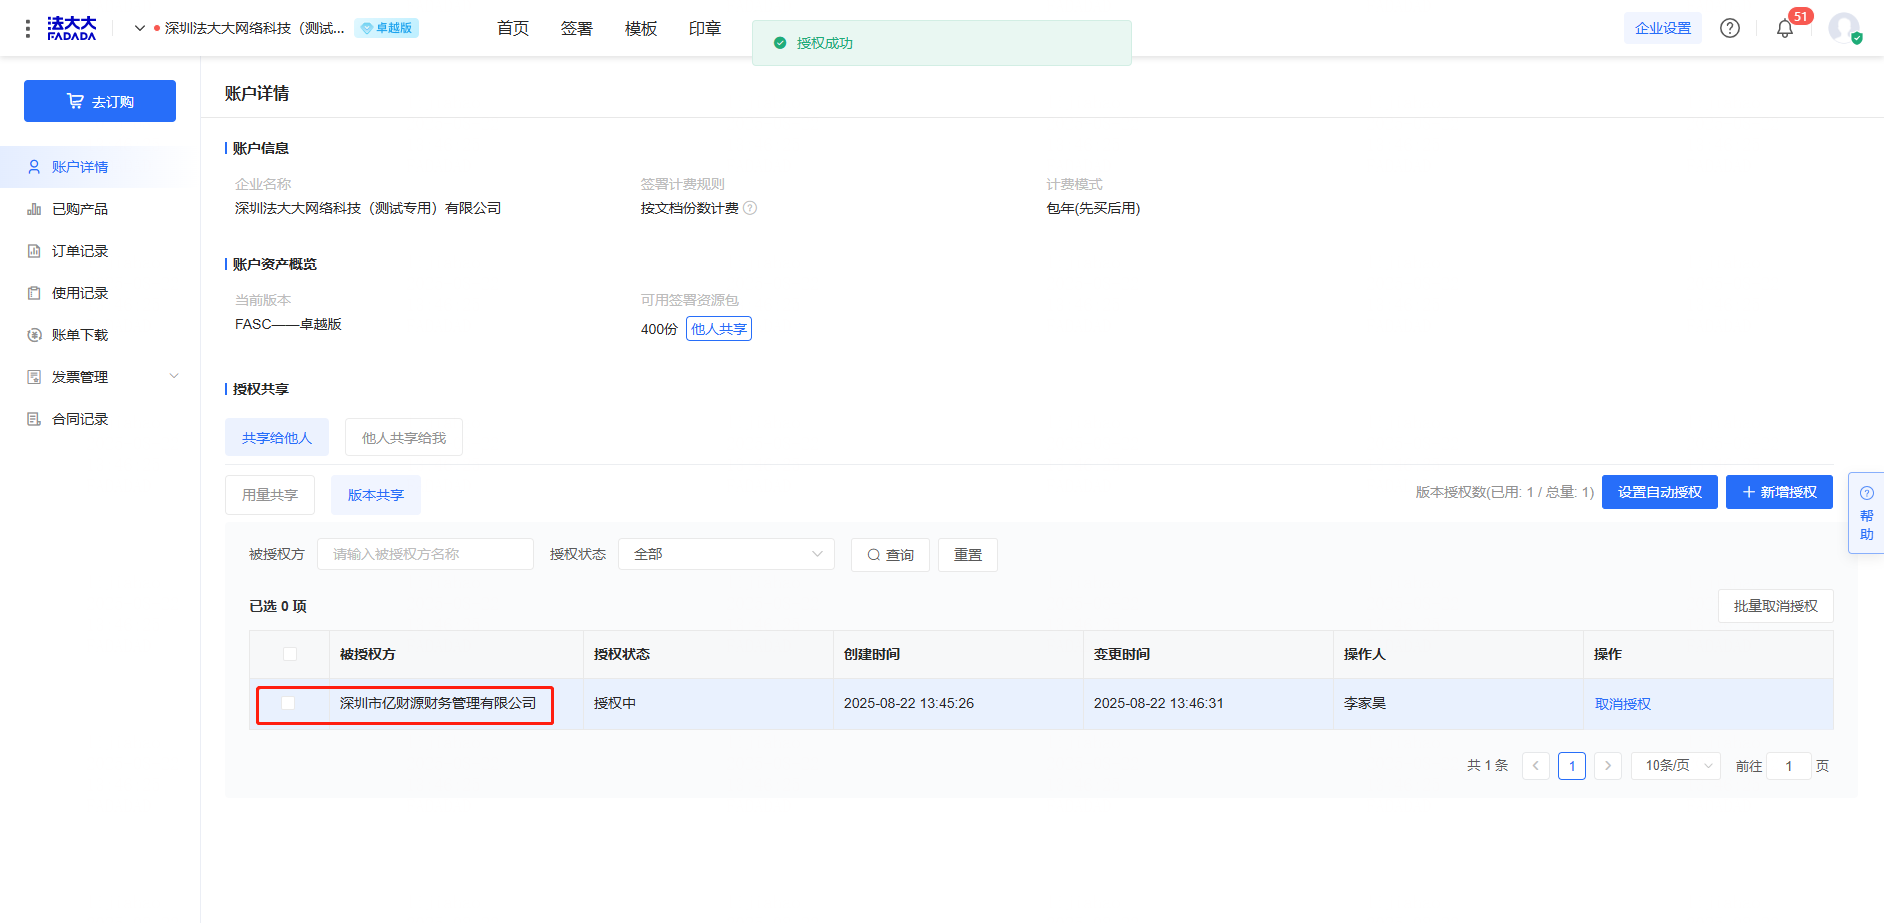This screenshot has height=923, width=1884.
Task: Switch to 他人共享给我 tab
Action: tap(404, 437)
